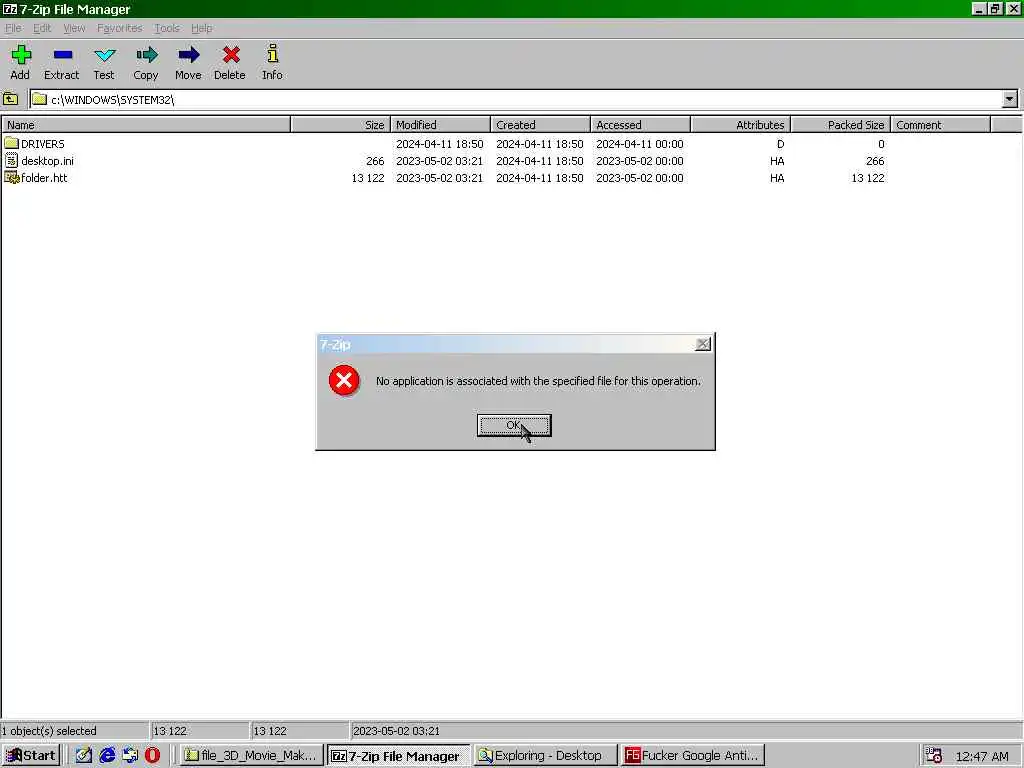The width and height of the screenshot is (1024, 768).
Task: Click the DRIVERS folder name
Action: (x=42, y=144)
